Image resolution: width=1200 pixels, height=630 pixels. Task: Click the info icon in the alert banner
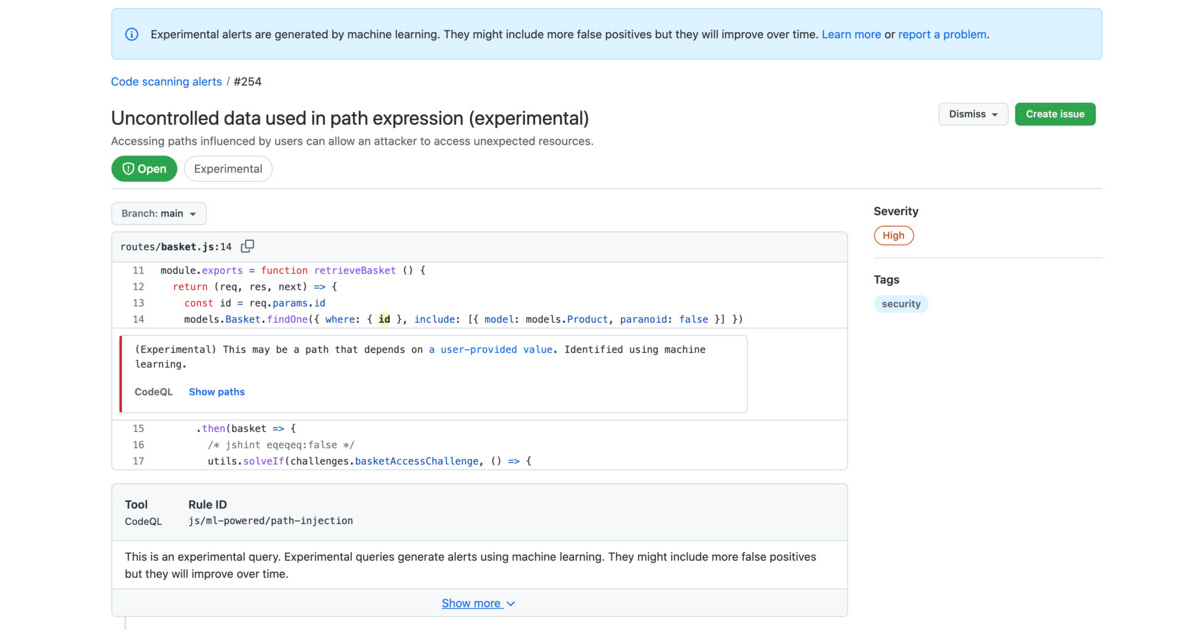(x=131, y=33)
